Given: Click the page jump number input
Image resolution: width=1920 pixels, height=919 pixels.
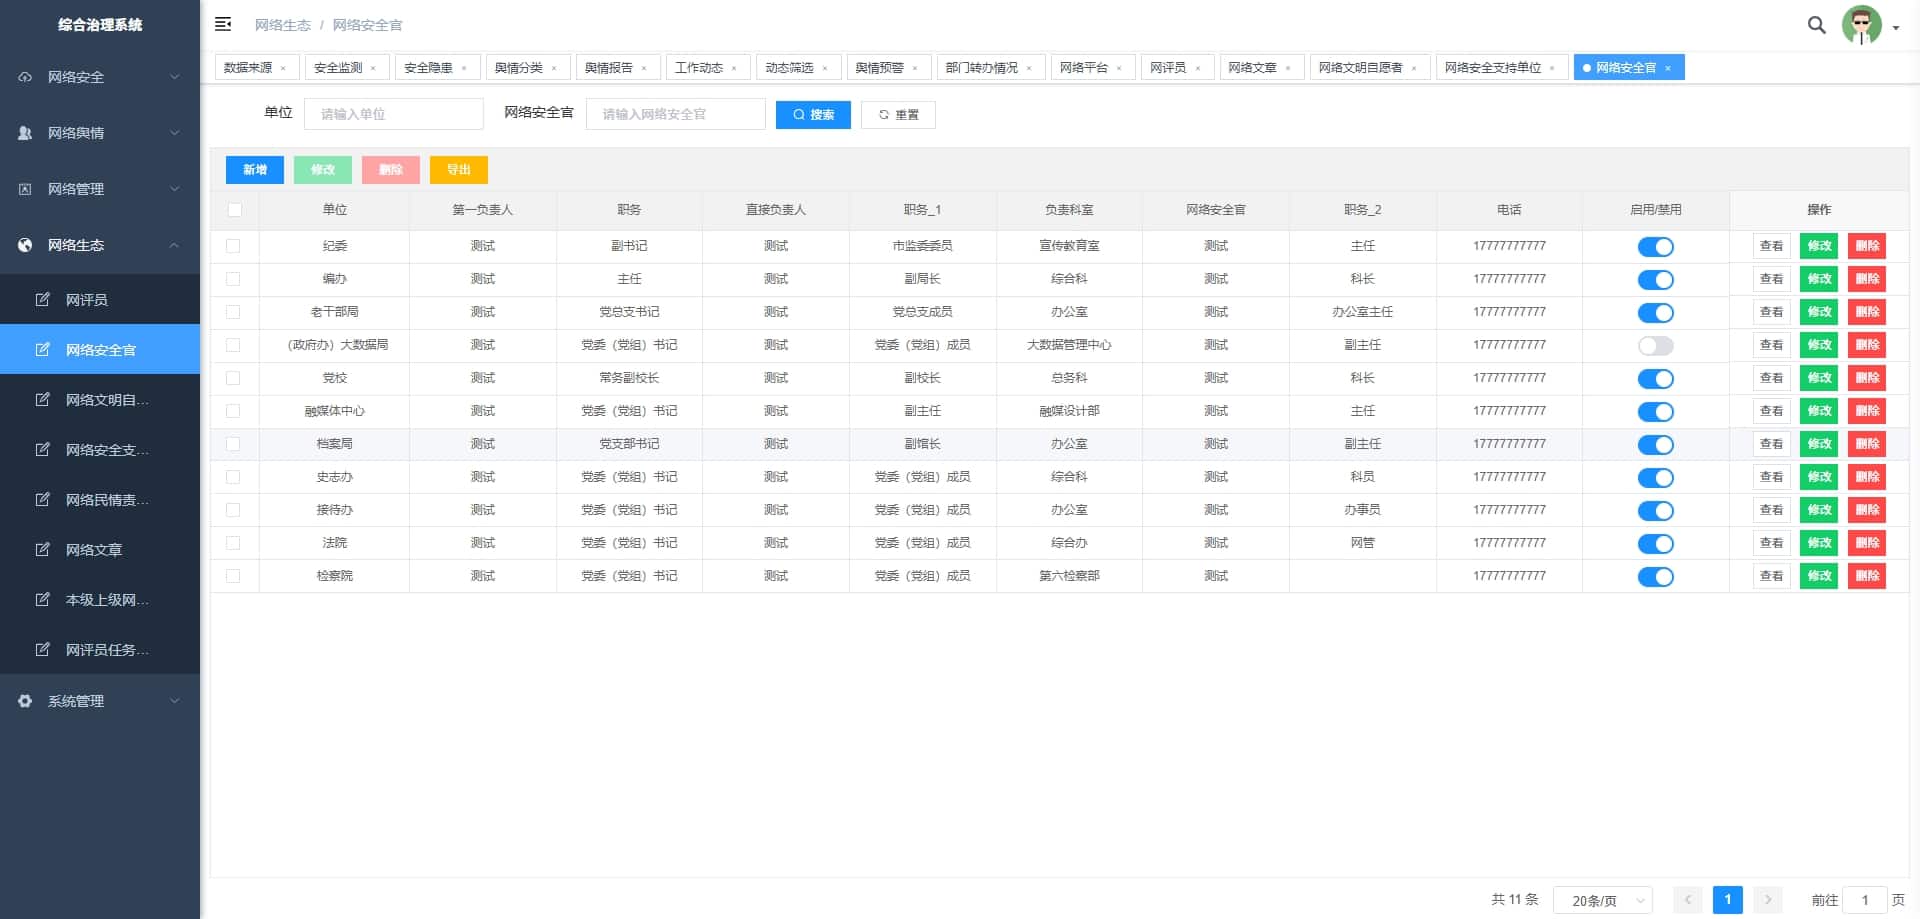Looking at the screenshot, I should point(1864,900).
